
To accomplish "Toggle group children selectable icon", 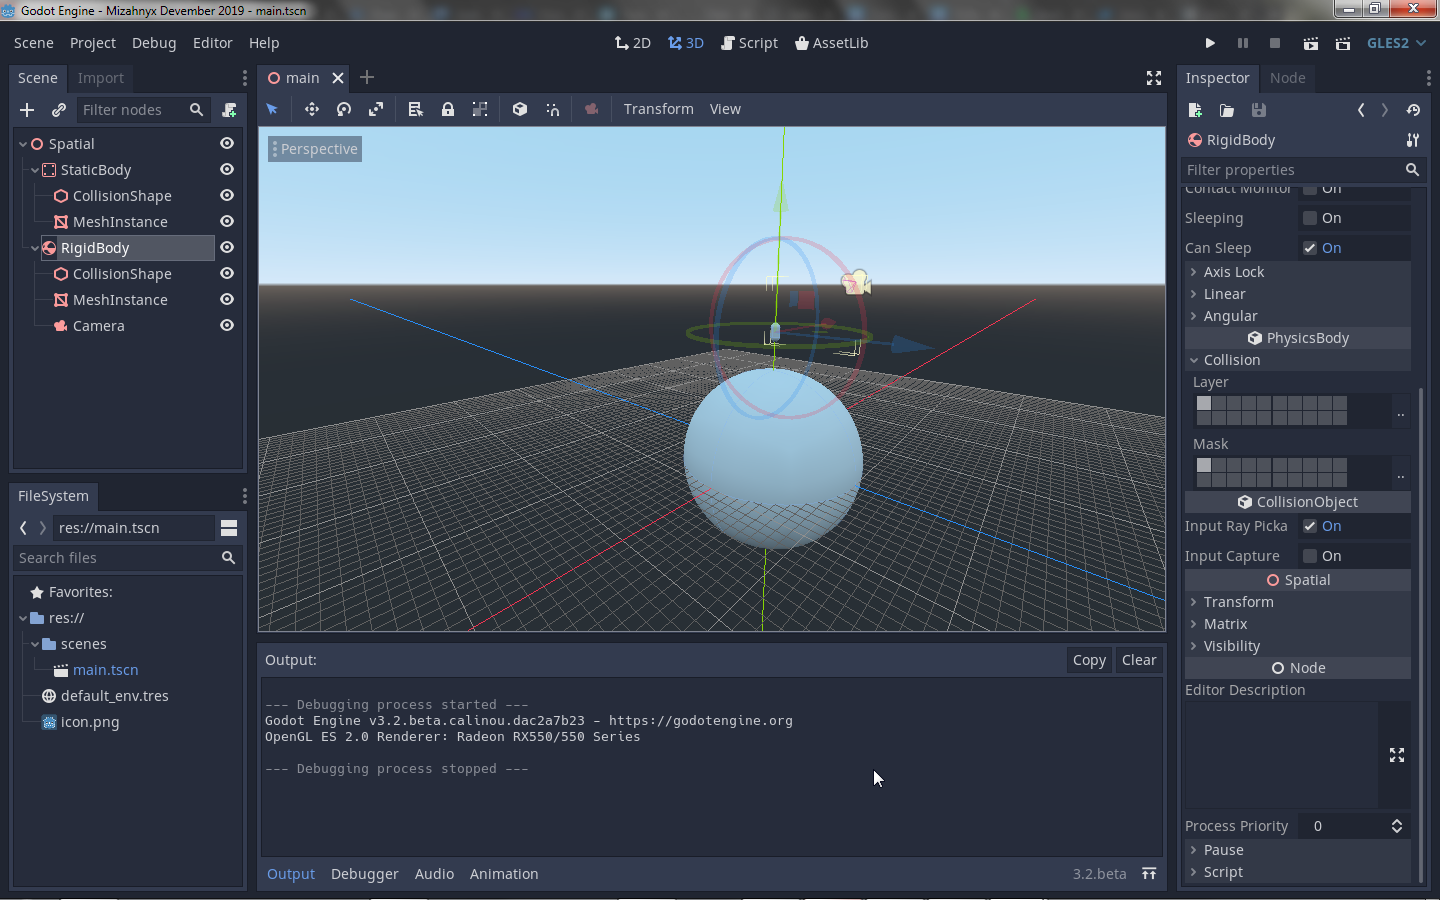I will pyautogui.click(x=480, y=109).
